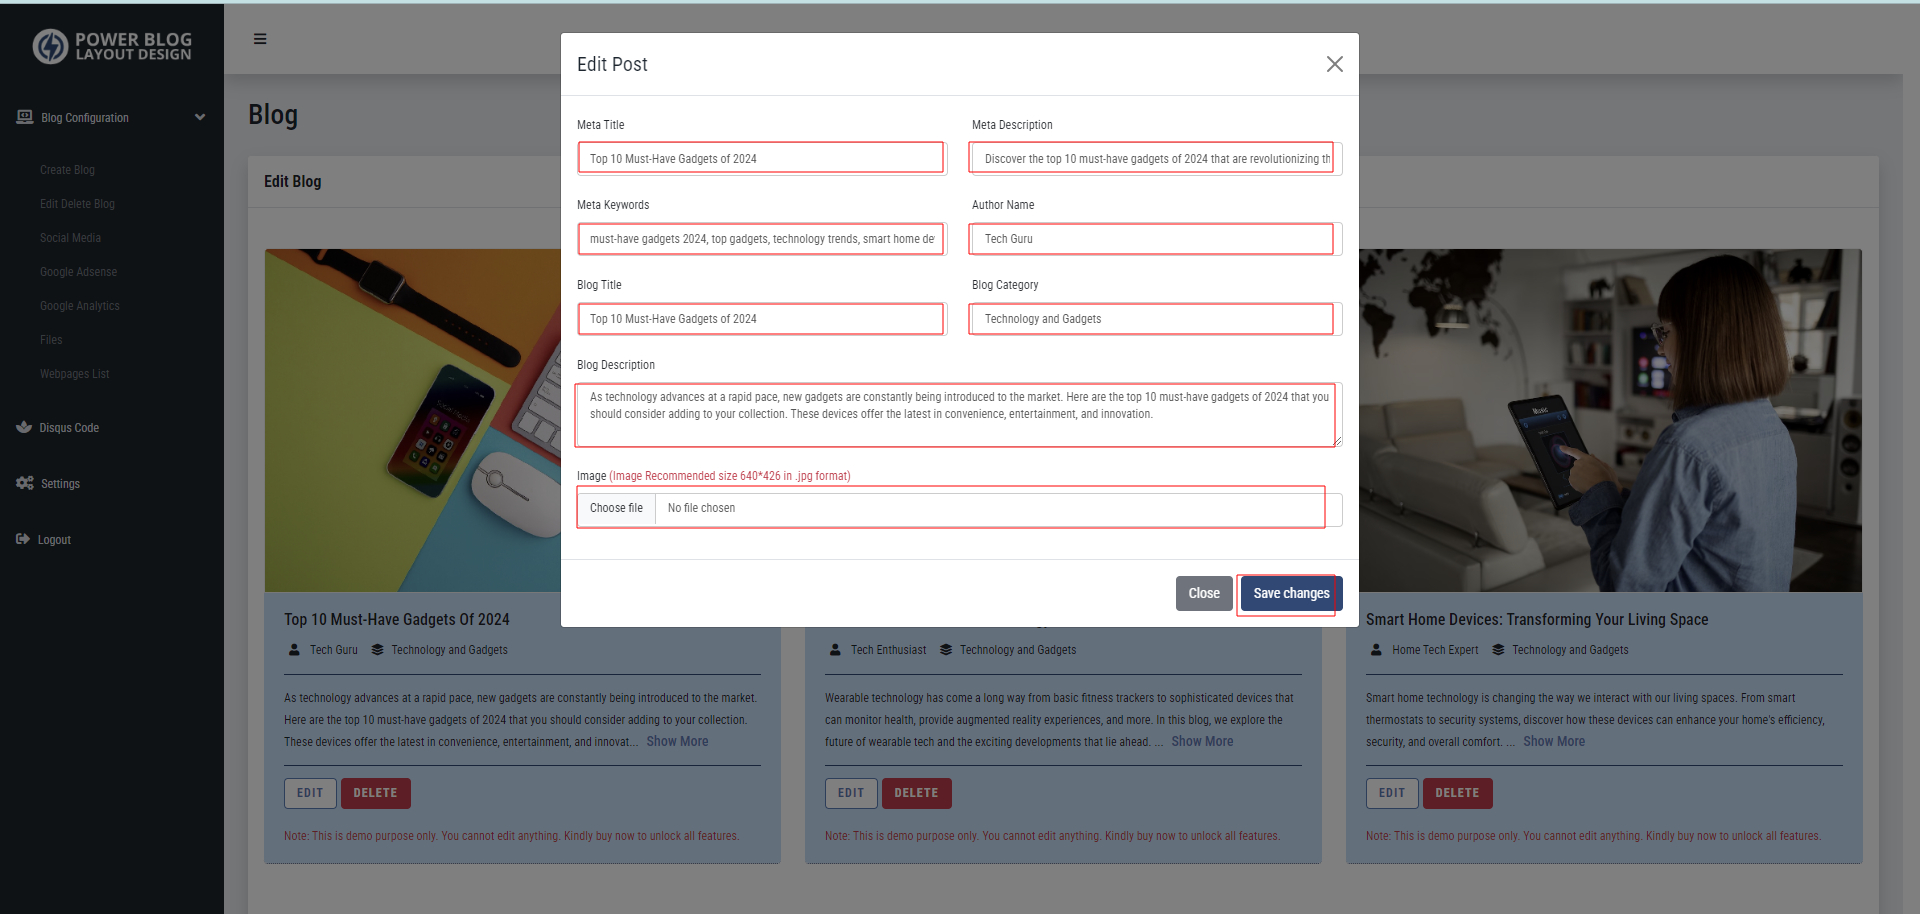Click the Author Name text field

[1153, 239]
